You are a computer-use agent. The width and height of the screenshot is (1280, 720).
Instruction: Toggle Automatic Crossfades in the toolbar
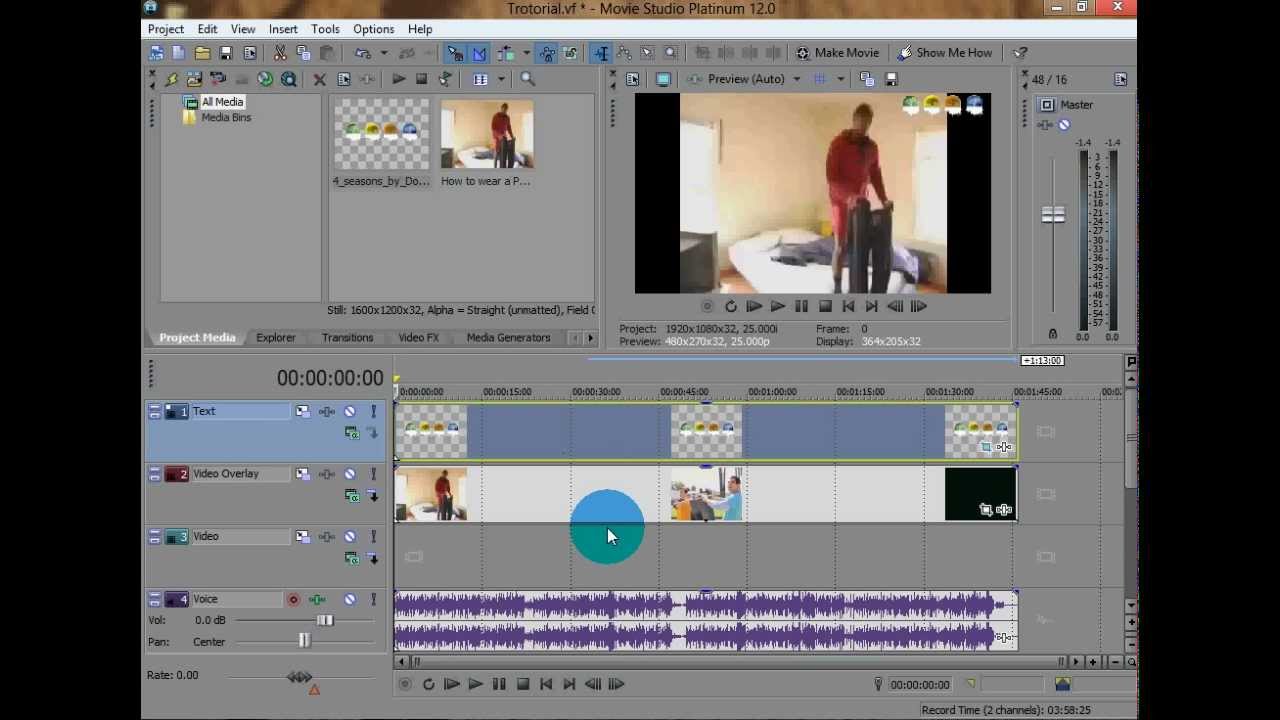click(x=479, y=53)
